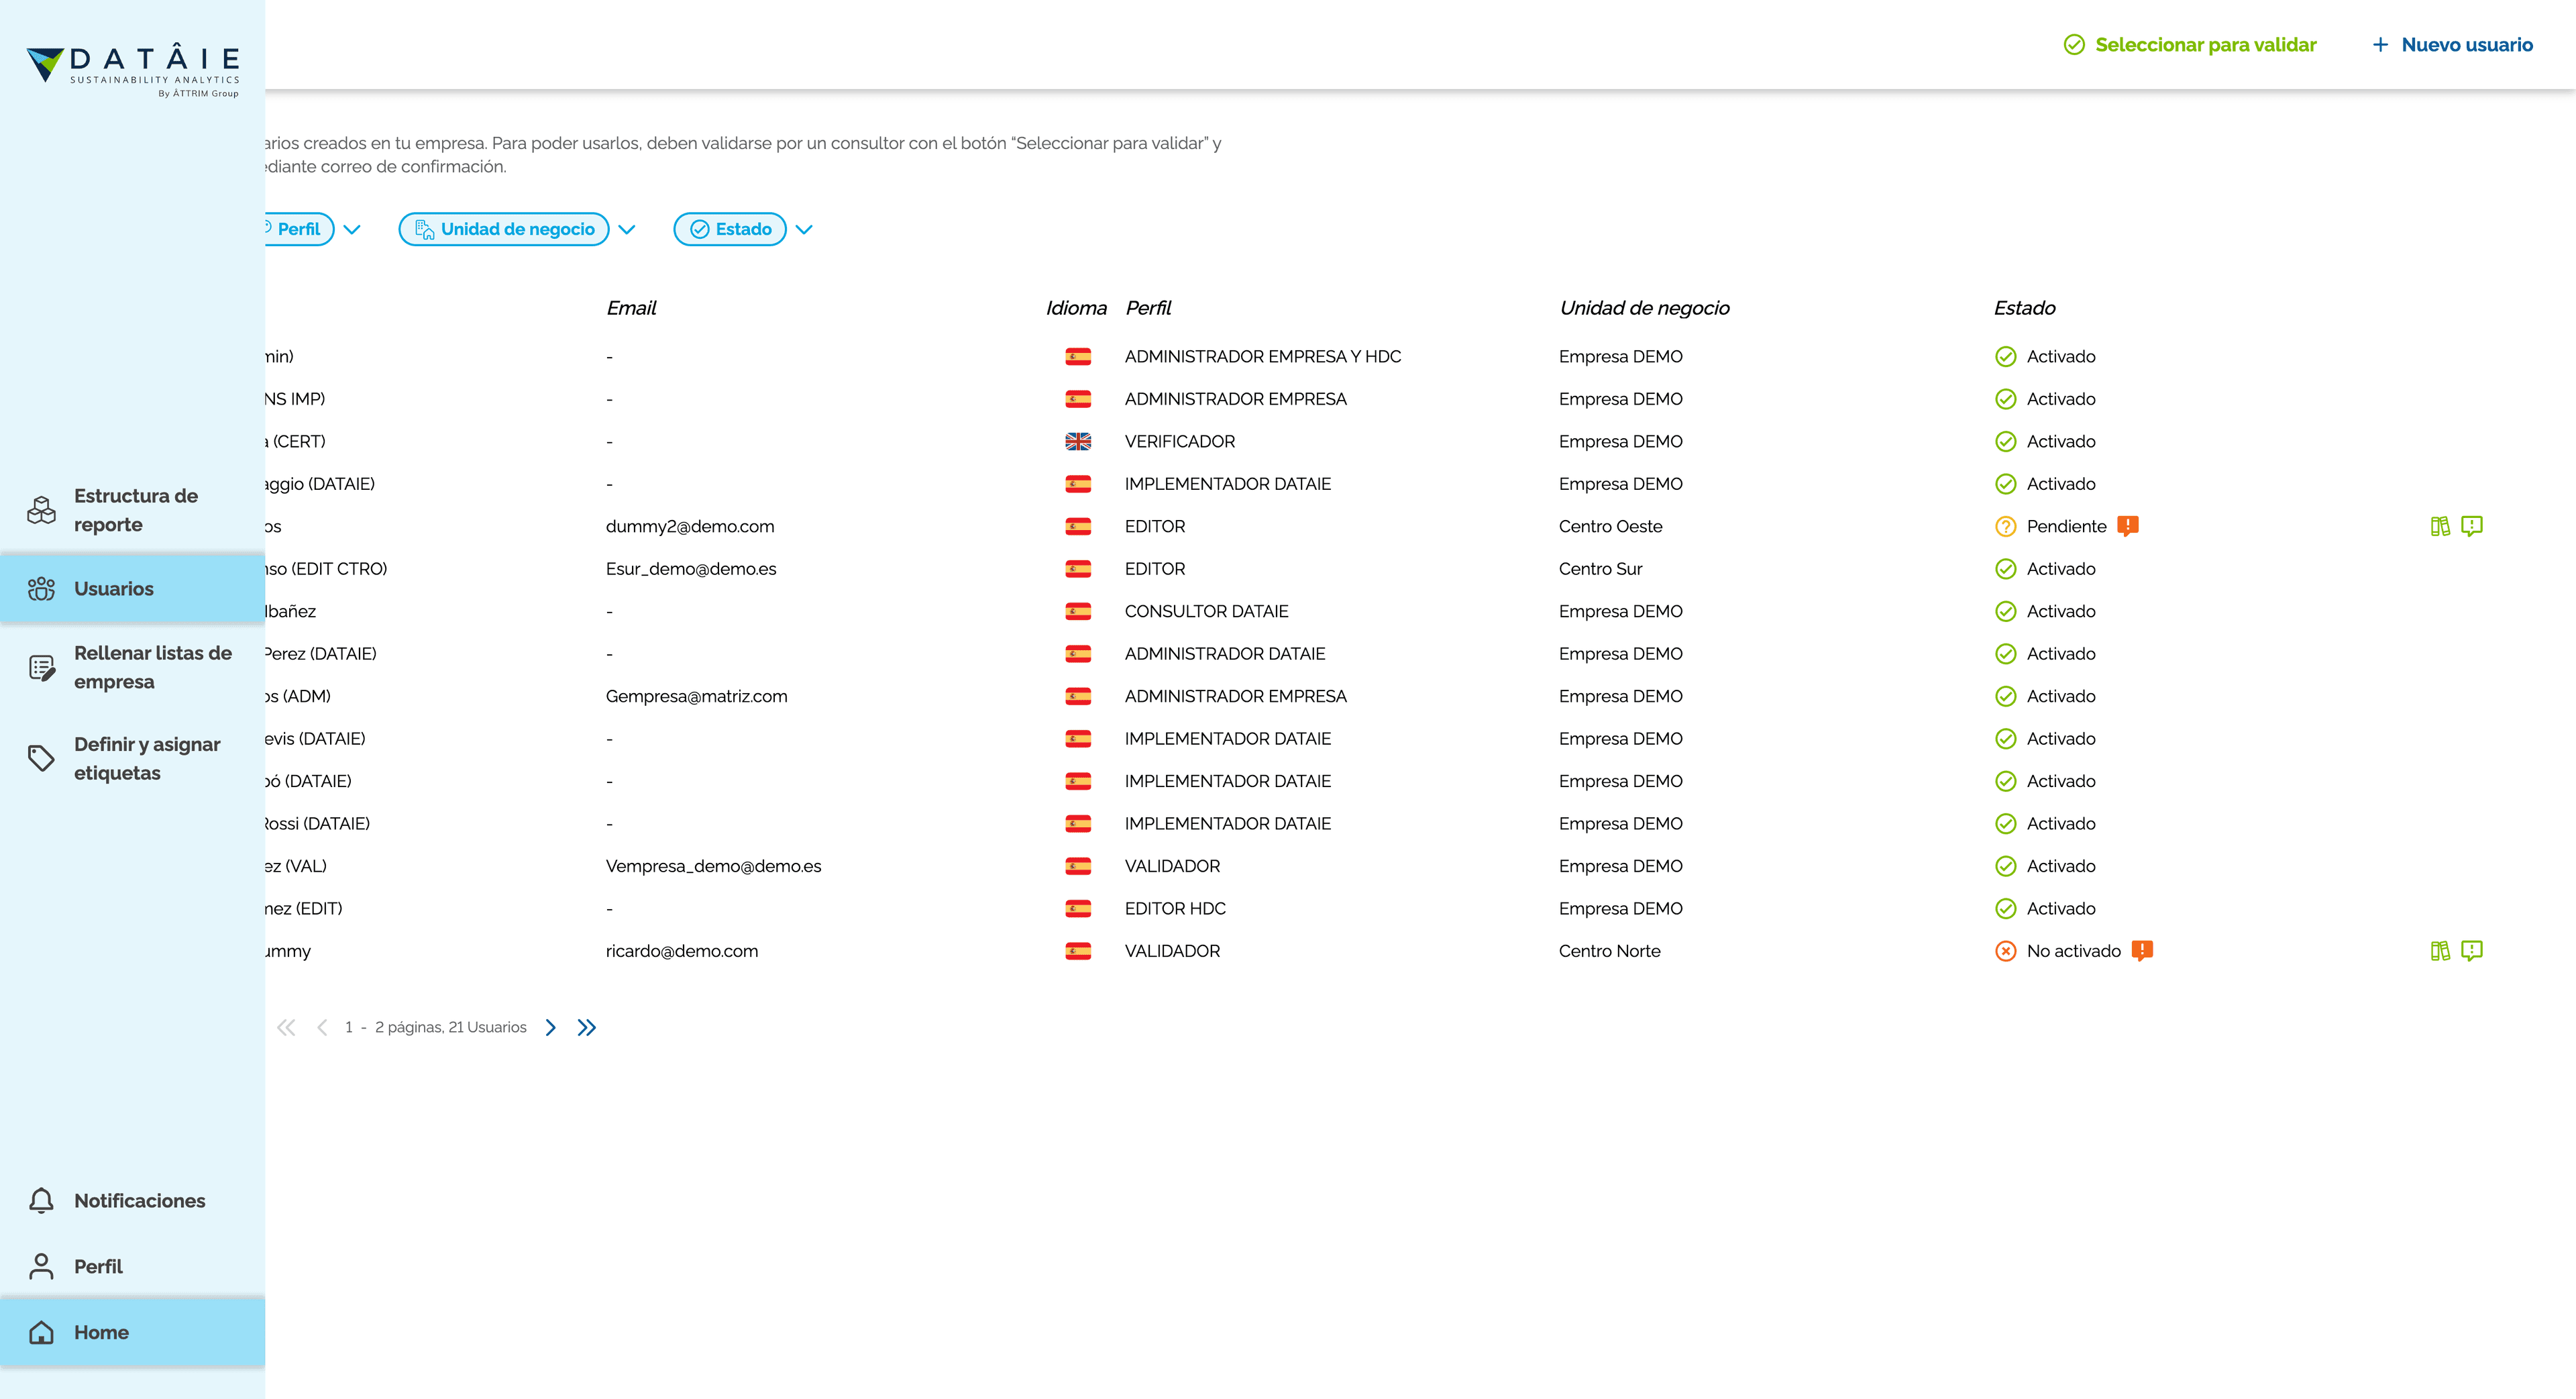Click the No activado orange alert icon
The height and width of the screenshot is (1399, 2576).
click(x=2142, y=950)
